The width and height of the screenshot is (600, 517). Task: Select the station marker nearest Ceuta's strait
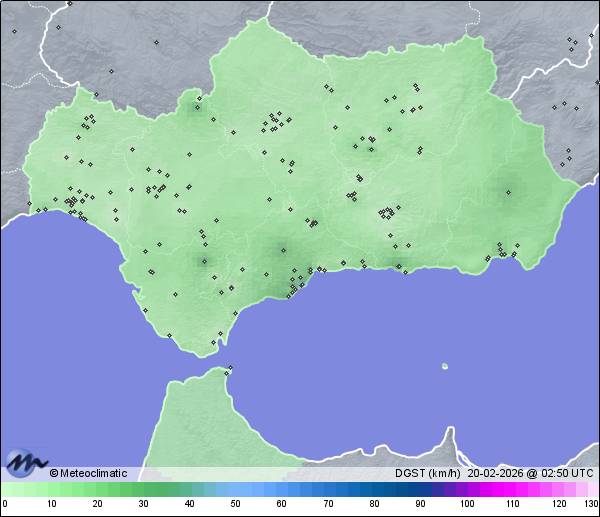[x=229, y=372]
